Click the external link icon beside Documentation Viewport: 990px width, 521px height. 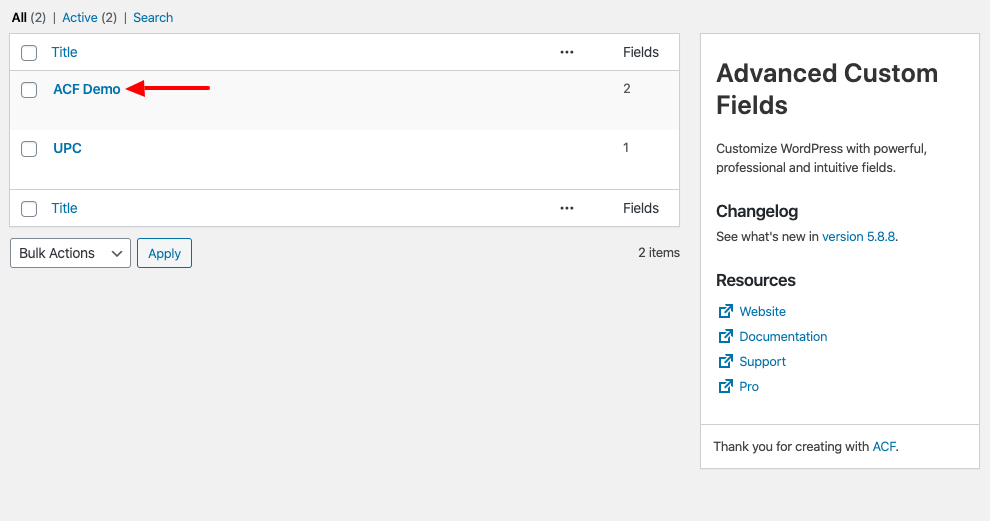(725, 336)
